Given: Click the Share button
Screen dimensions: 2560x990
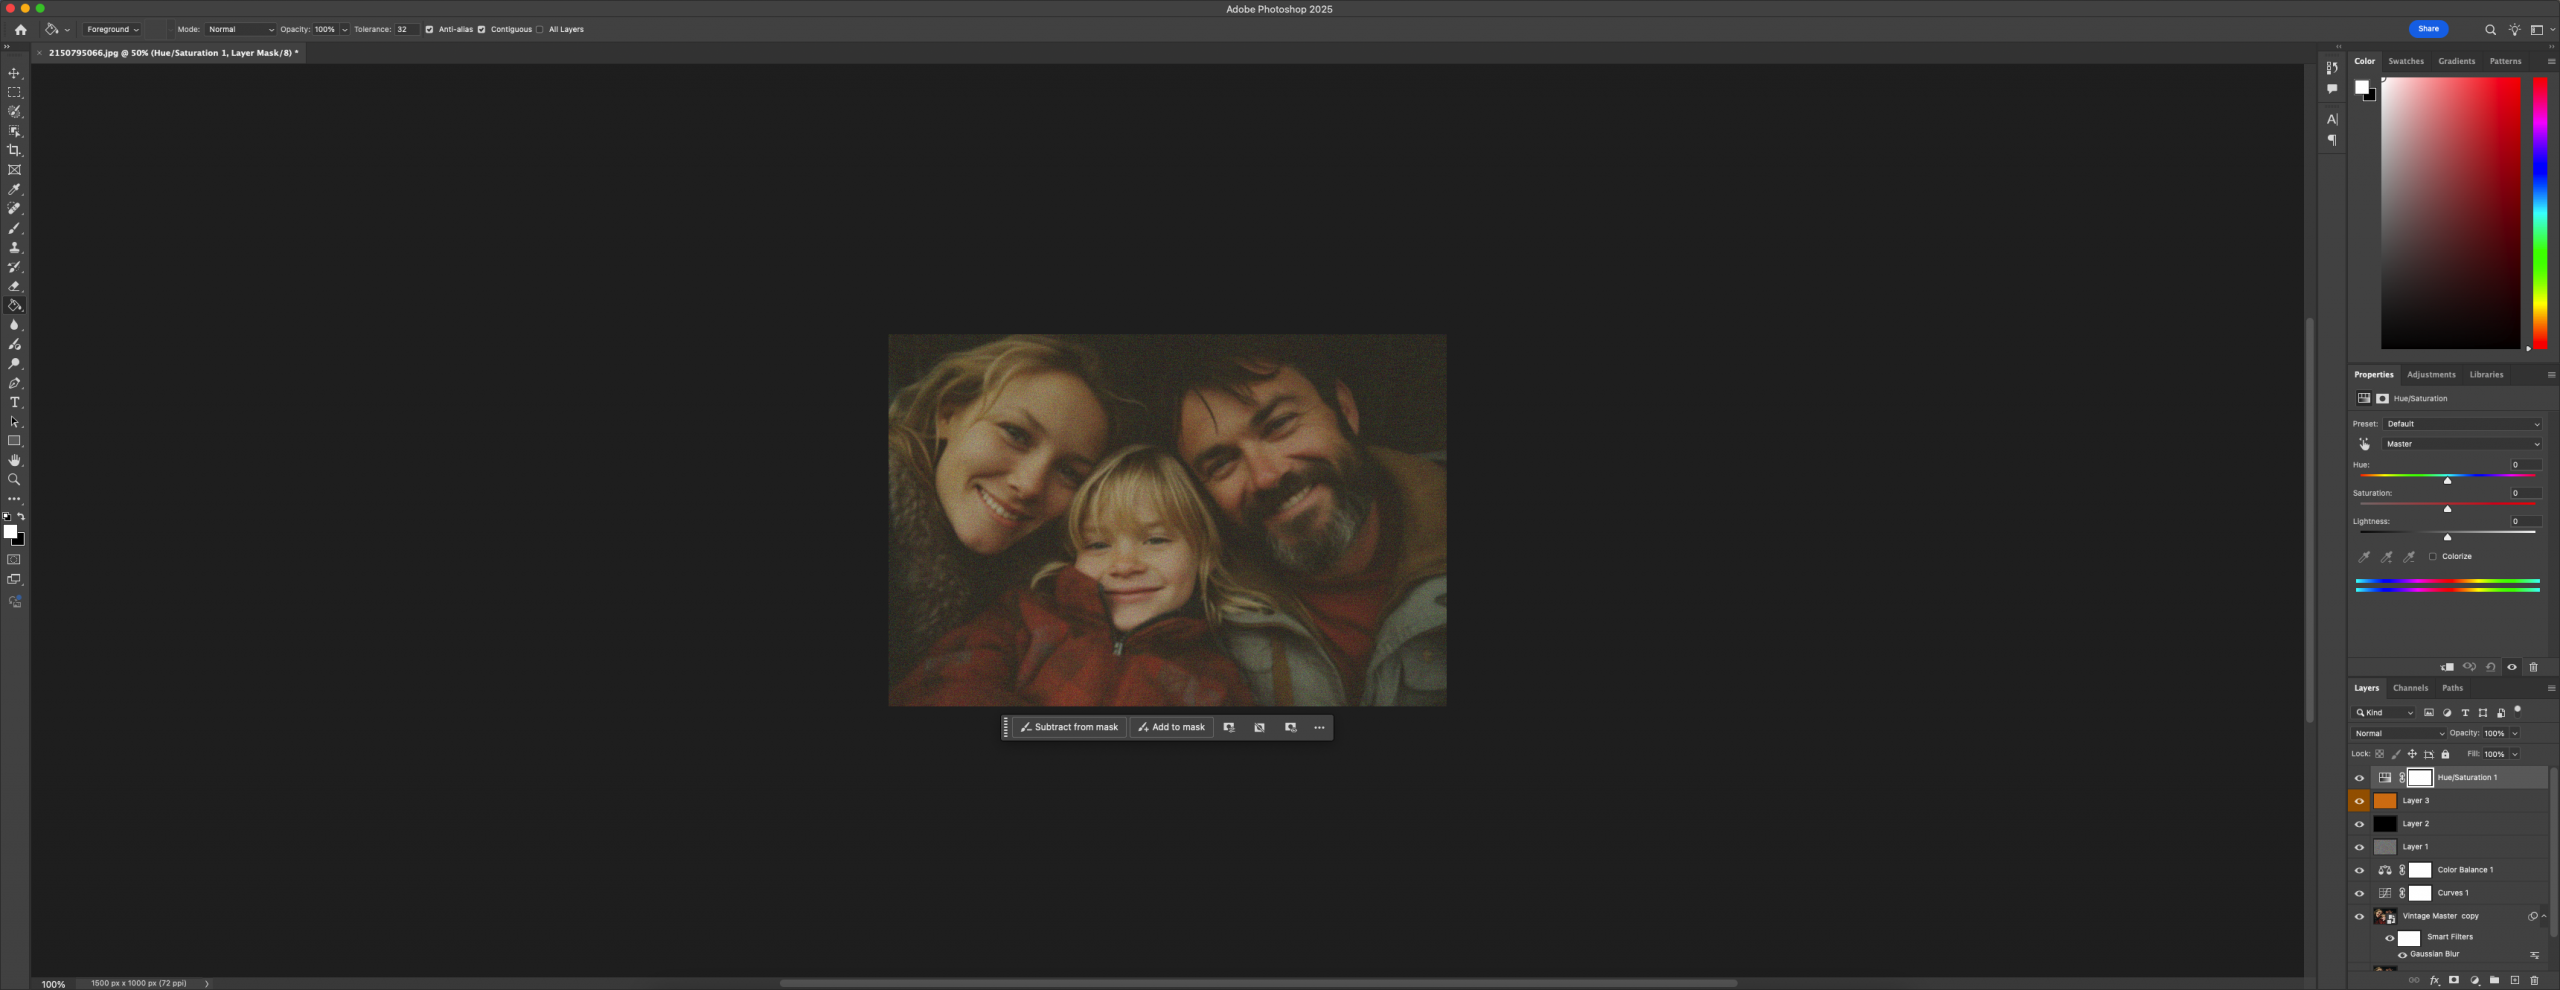Looking at the screenshot, I should click(2428, 29).
